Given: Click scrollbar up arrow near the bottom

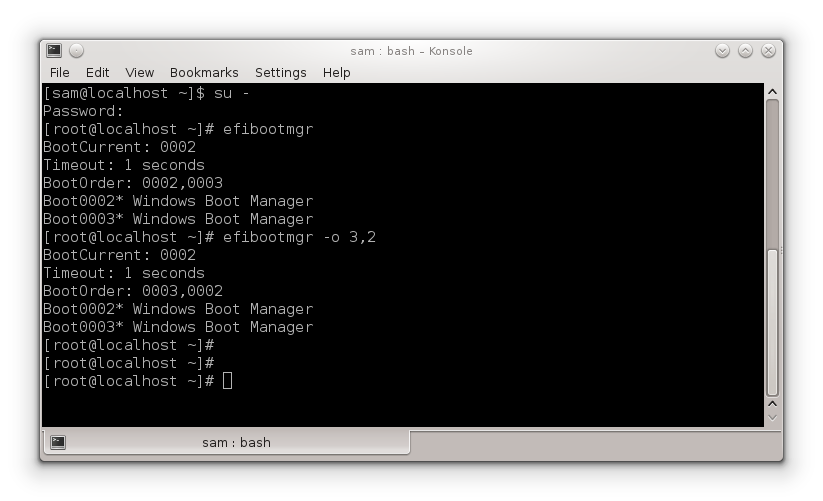Looking at the screenshot, I should [772, 404].
